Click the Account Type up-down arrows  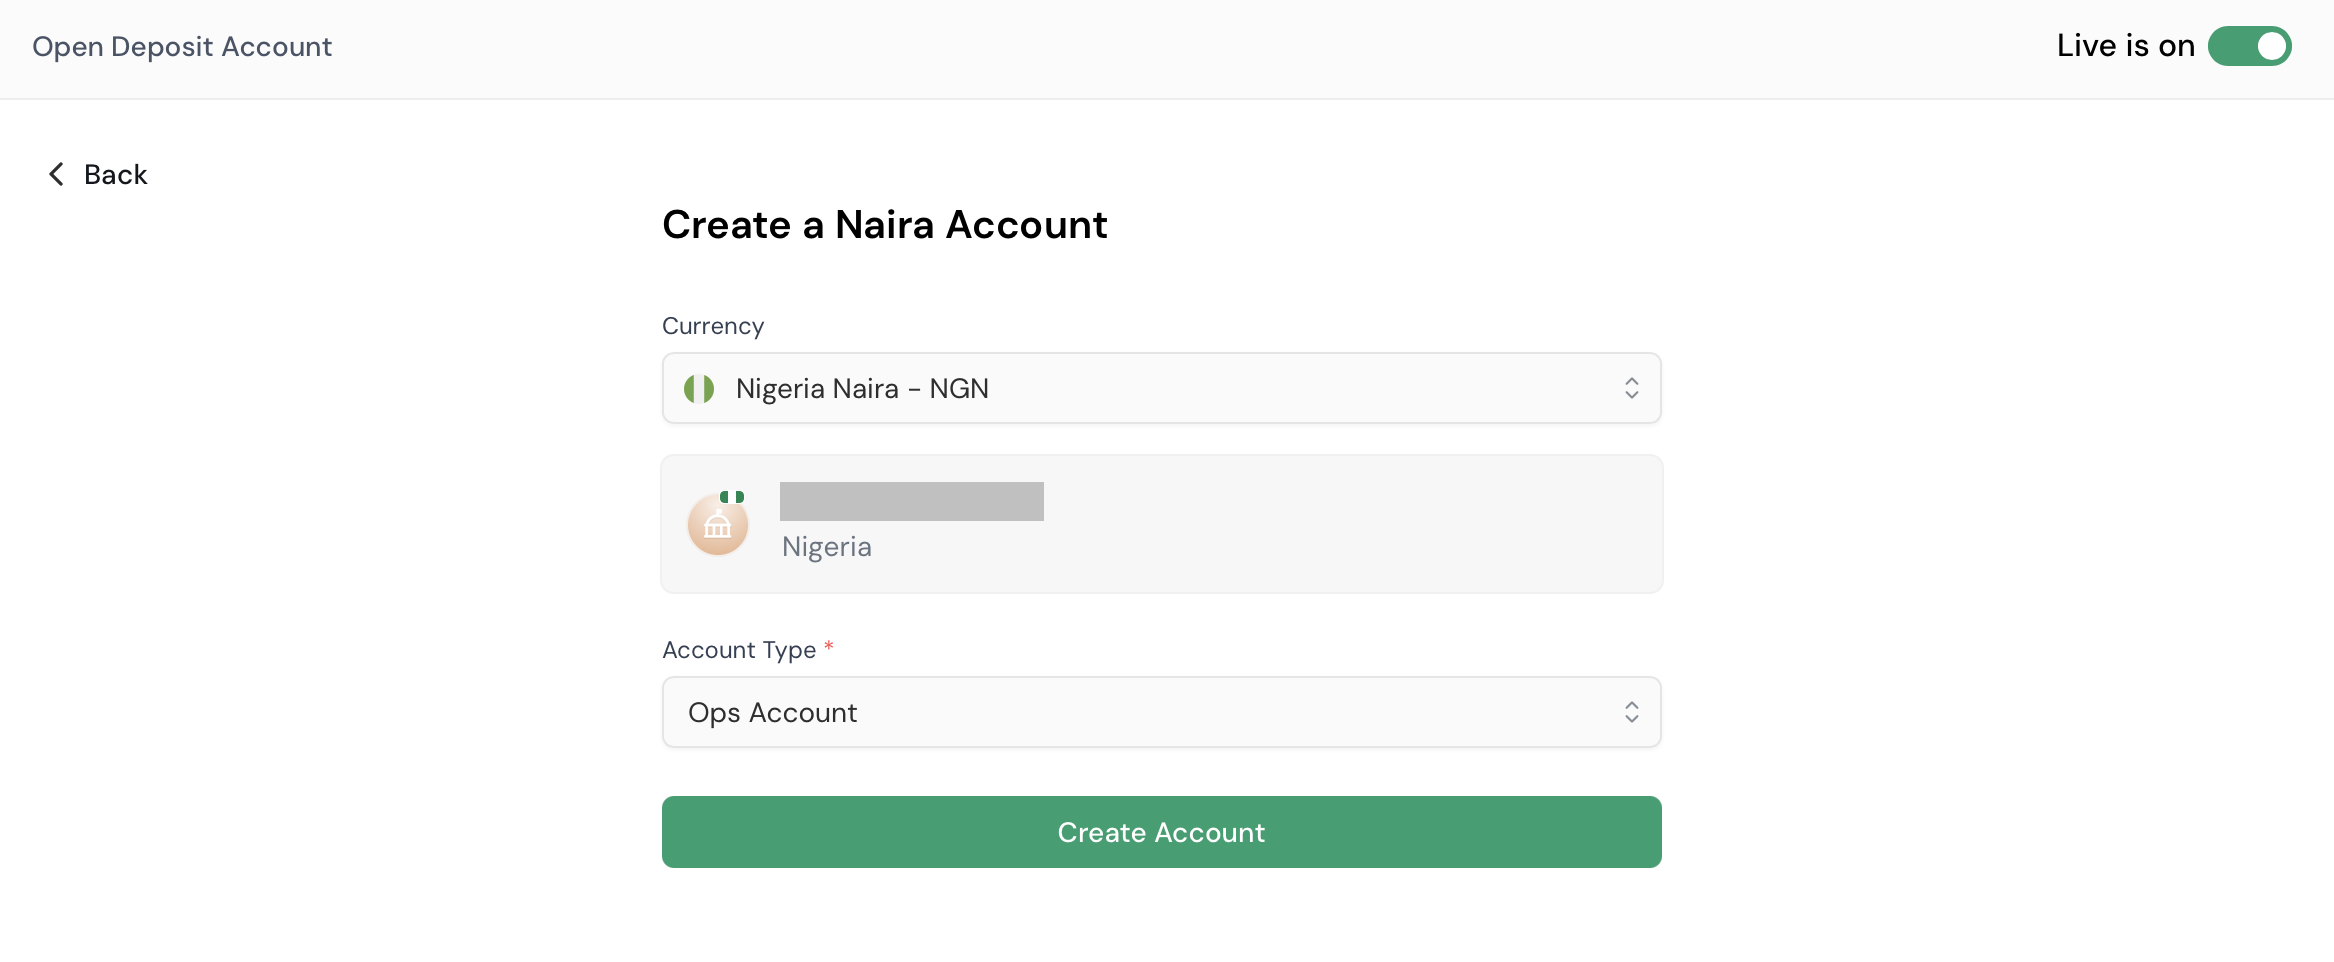pos(1631,712)
